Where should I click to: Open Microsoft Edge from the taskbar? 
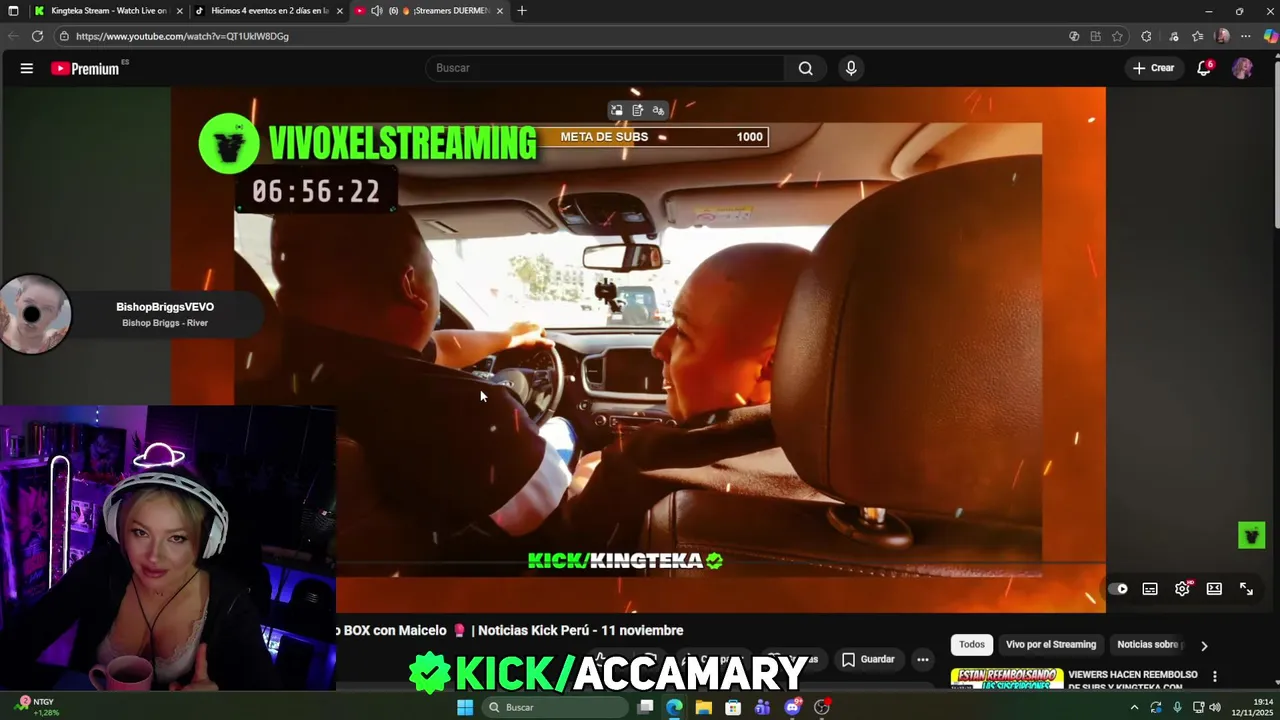674,707
